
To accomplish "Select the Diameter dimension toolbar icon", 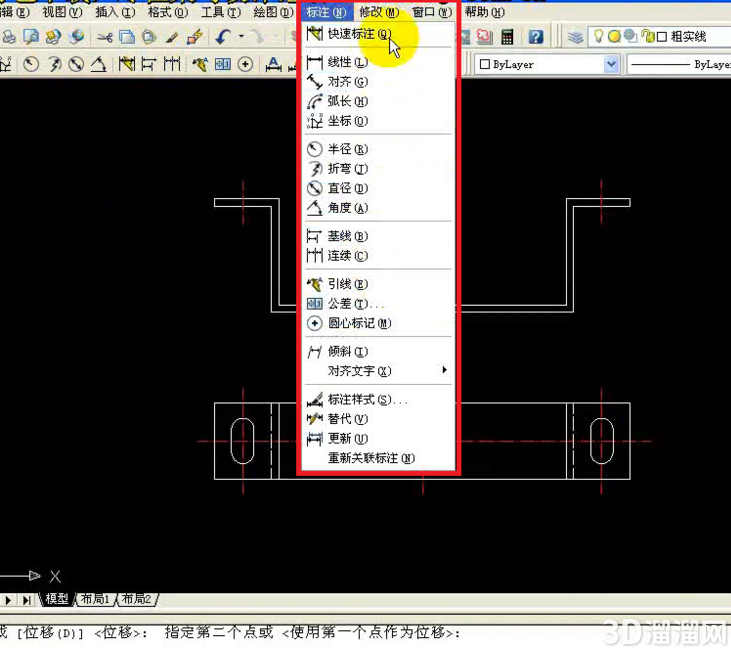I will [x=76, y=64].
